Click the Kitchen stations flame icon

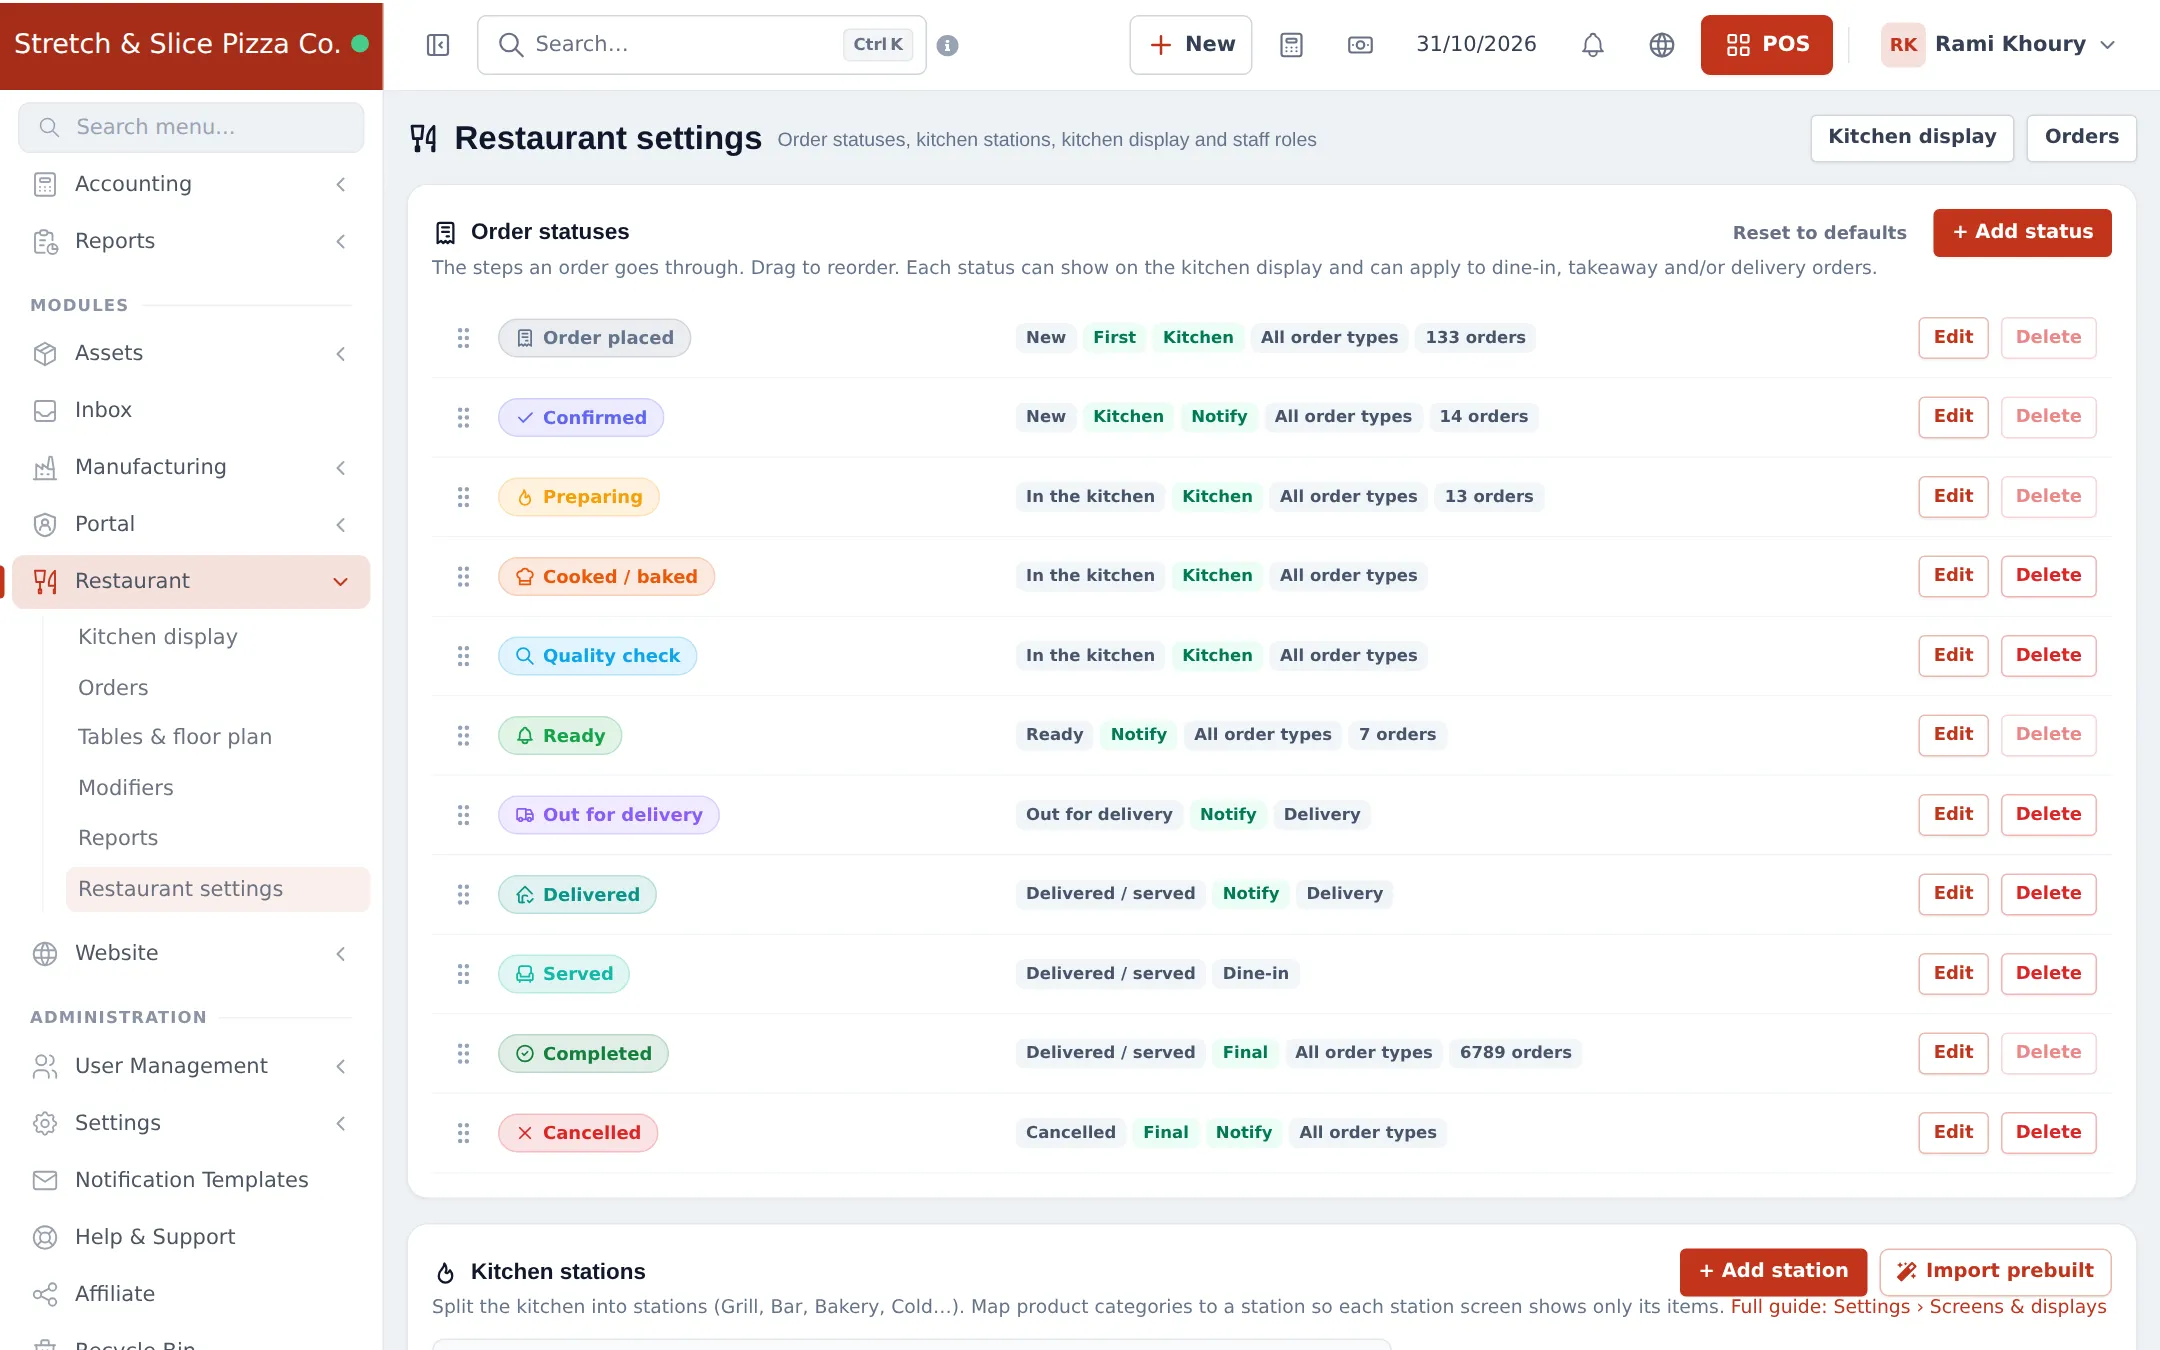pos(445,1272)
